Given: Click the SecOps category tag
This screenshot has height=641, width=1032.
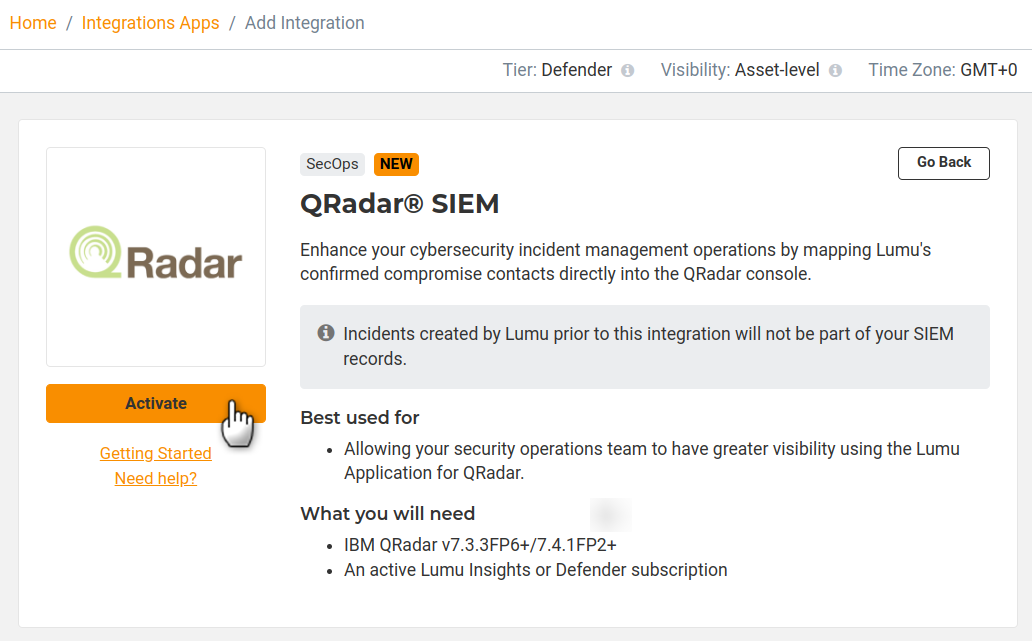Looking at the screenshot, I should pos(332,164).
